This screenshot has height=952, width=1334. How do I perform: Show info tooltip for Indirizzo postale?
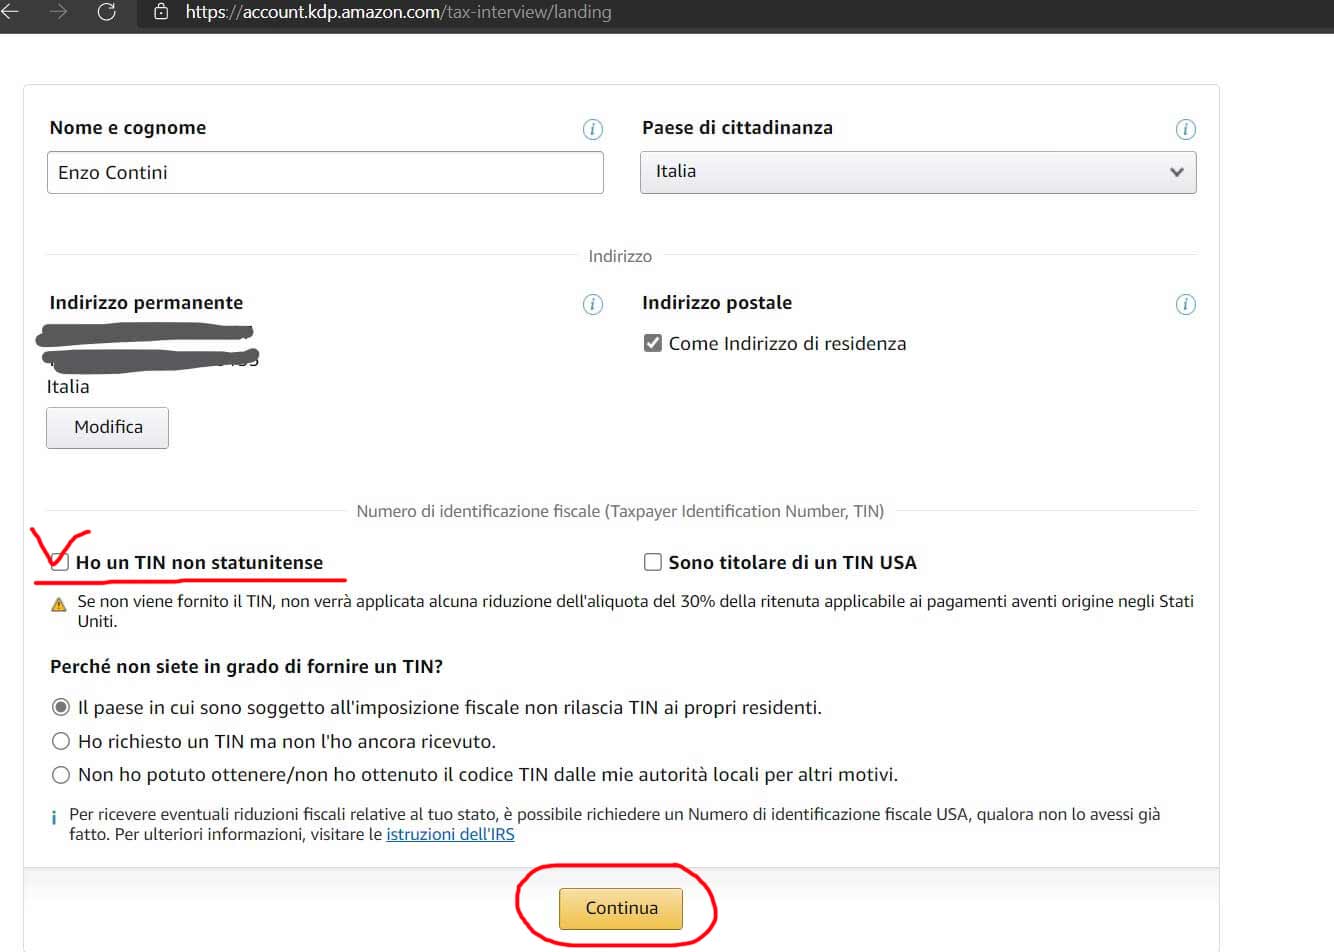point(1185,304)
